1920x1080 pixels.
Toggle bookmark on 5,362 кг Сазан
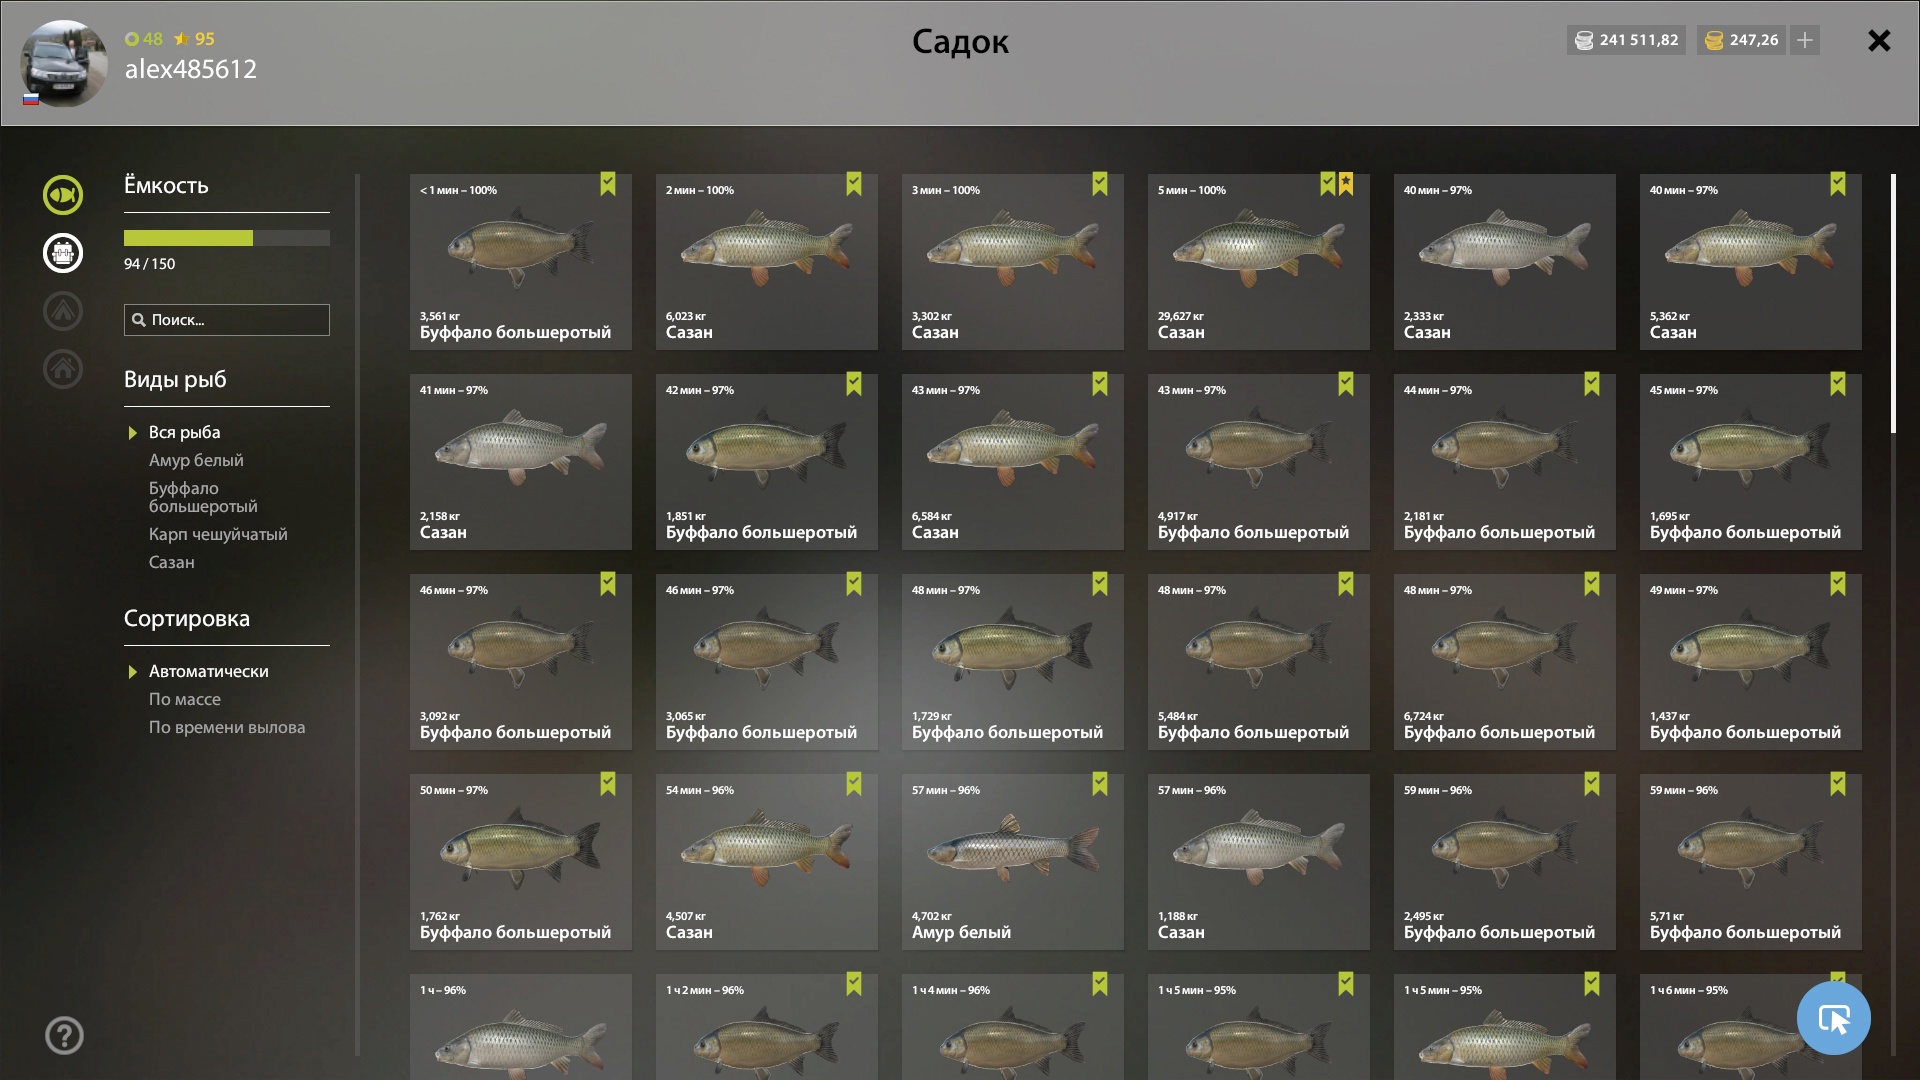(1838, 184)
